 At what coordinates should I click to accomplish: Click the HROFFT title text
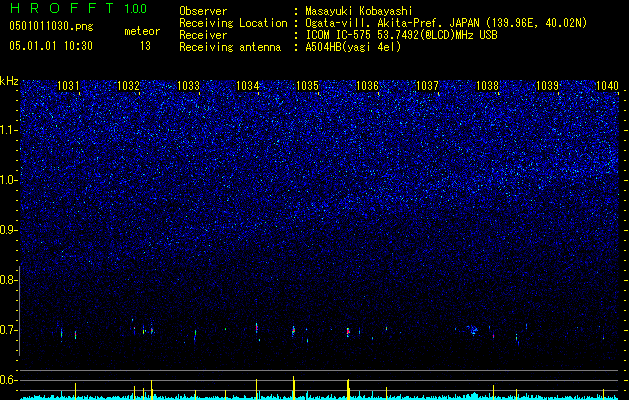coord(63,8)
